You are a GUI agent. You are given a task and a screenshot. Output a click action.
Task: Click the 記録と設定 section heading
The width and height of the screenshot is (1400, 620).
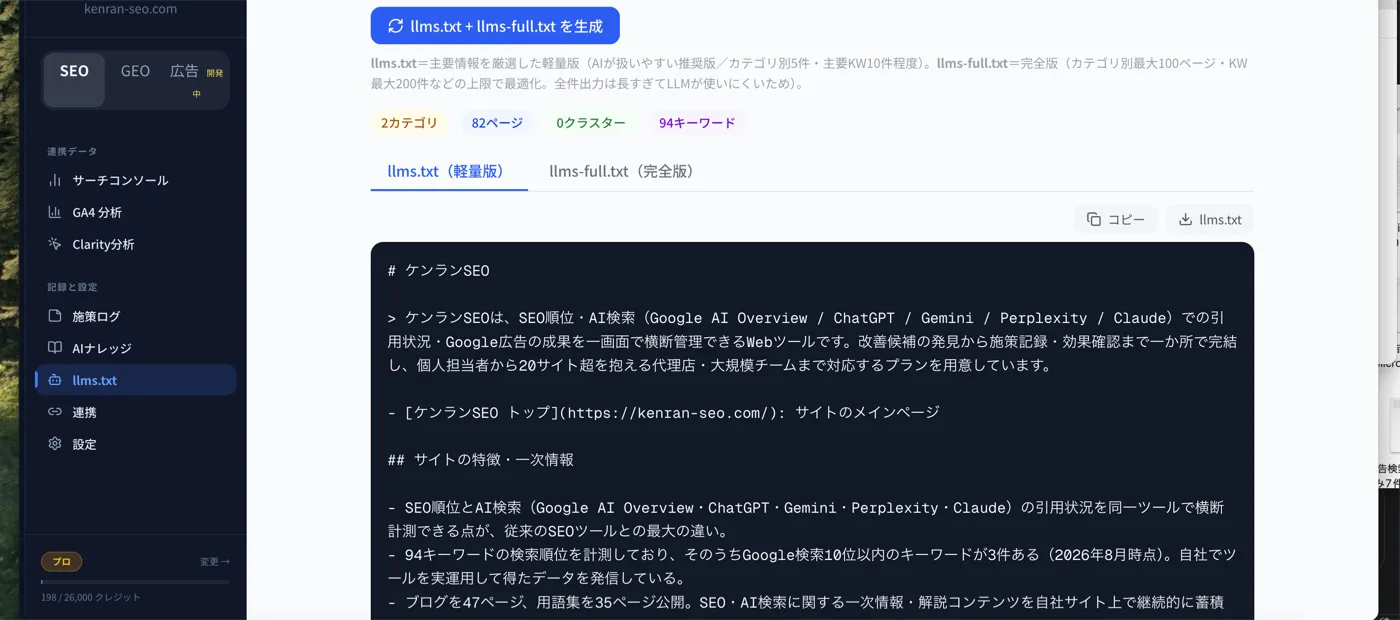[x=72, y=287]
